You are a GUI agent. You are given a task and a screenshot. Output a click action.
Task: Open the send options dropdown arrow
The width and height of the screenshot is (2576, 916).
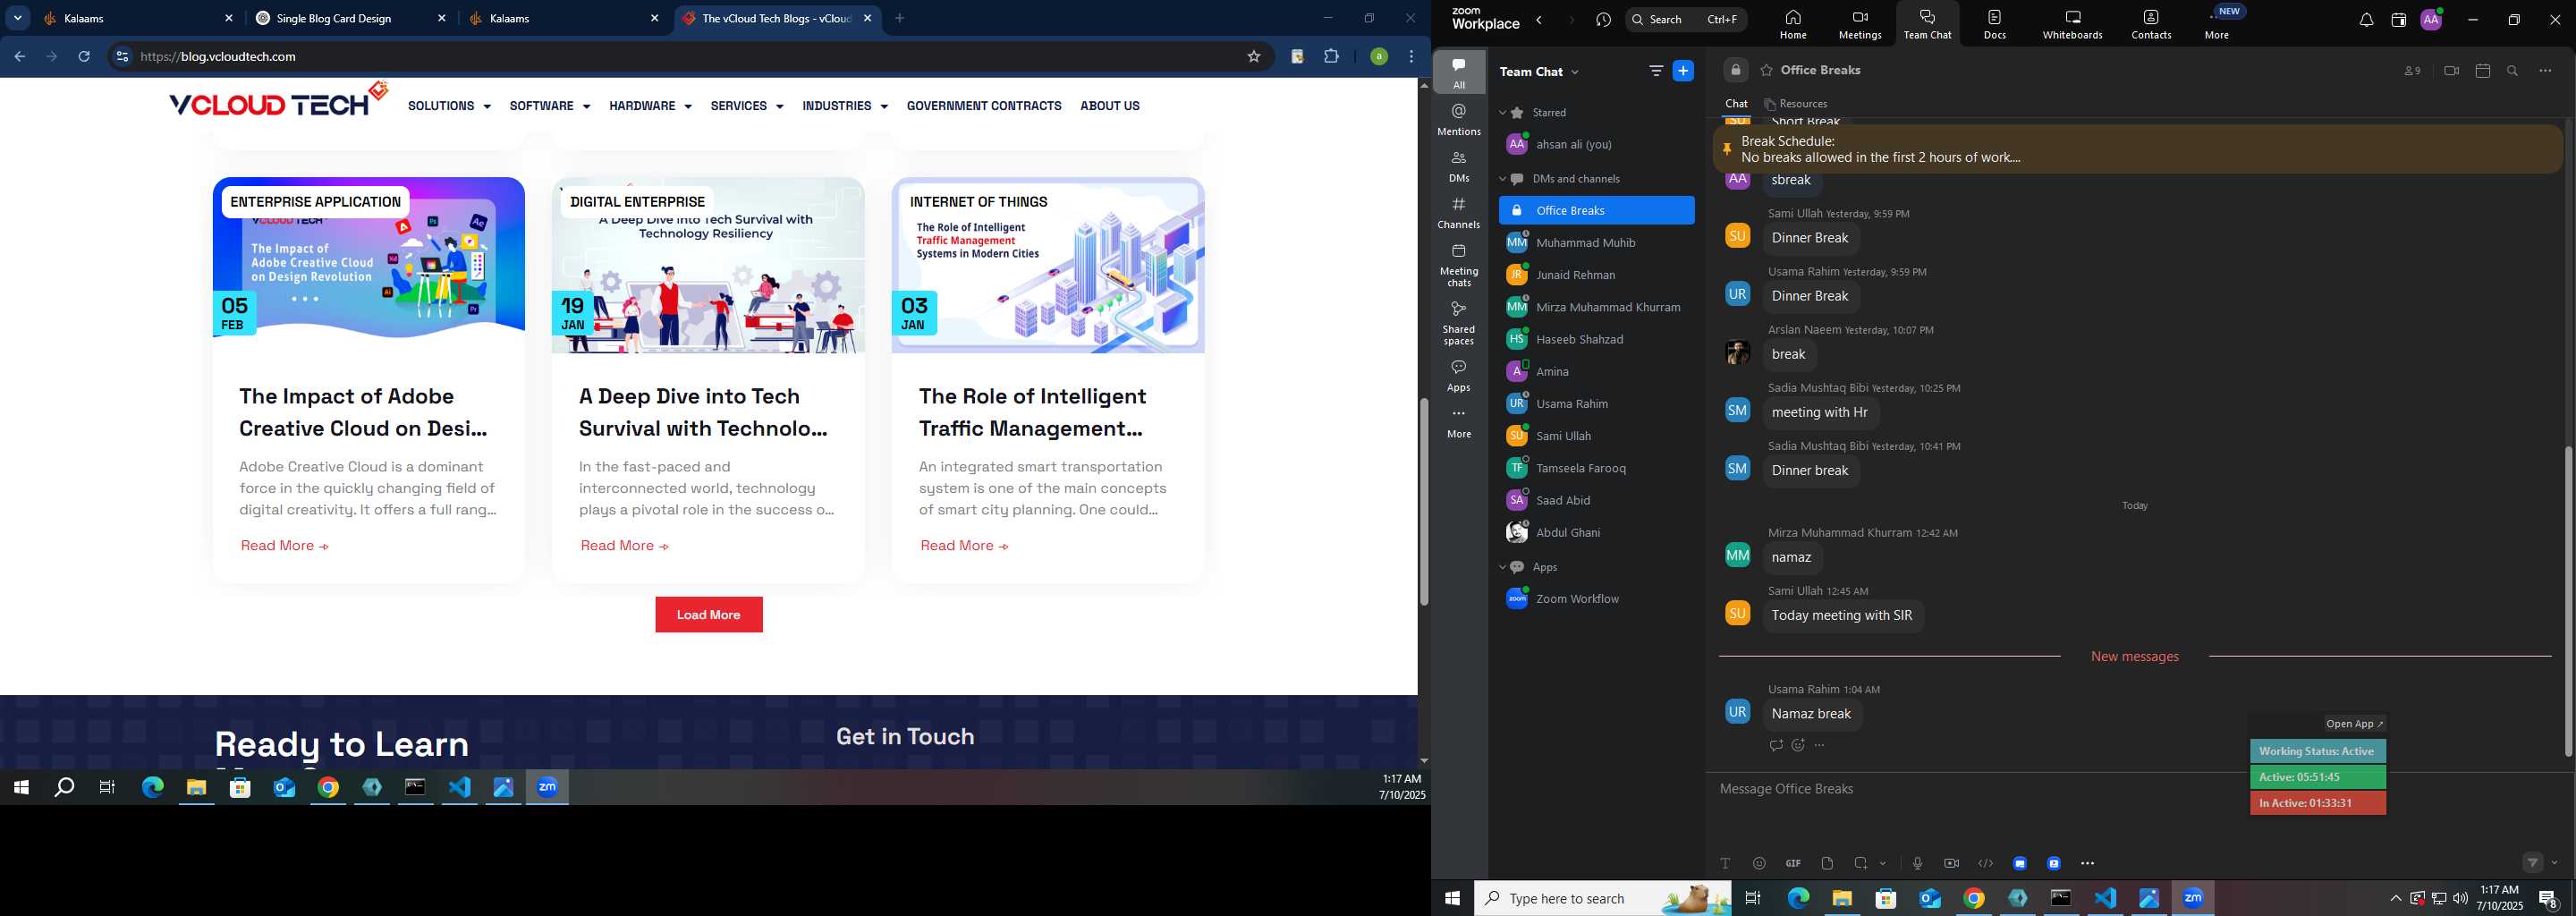tap(2555, 862)
